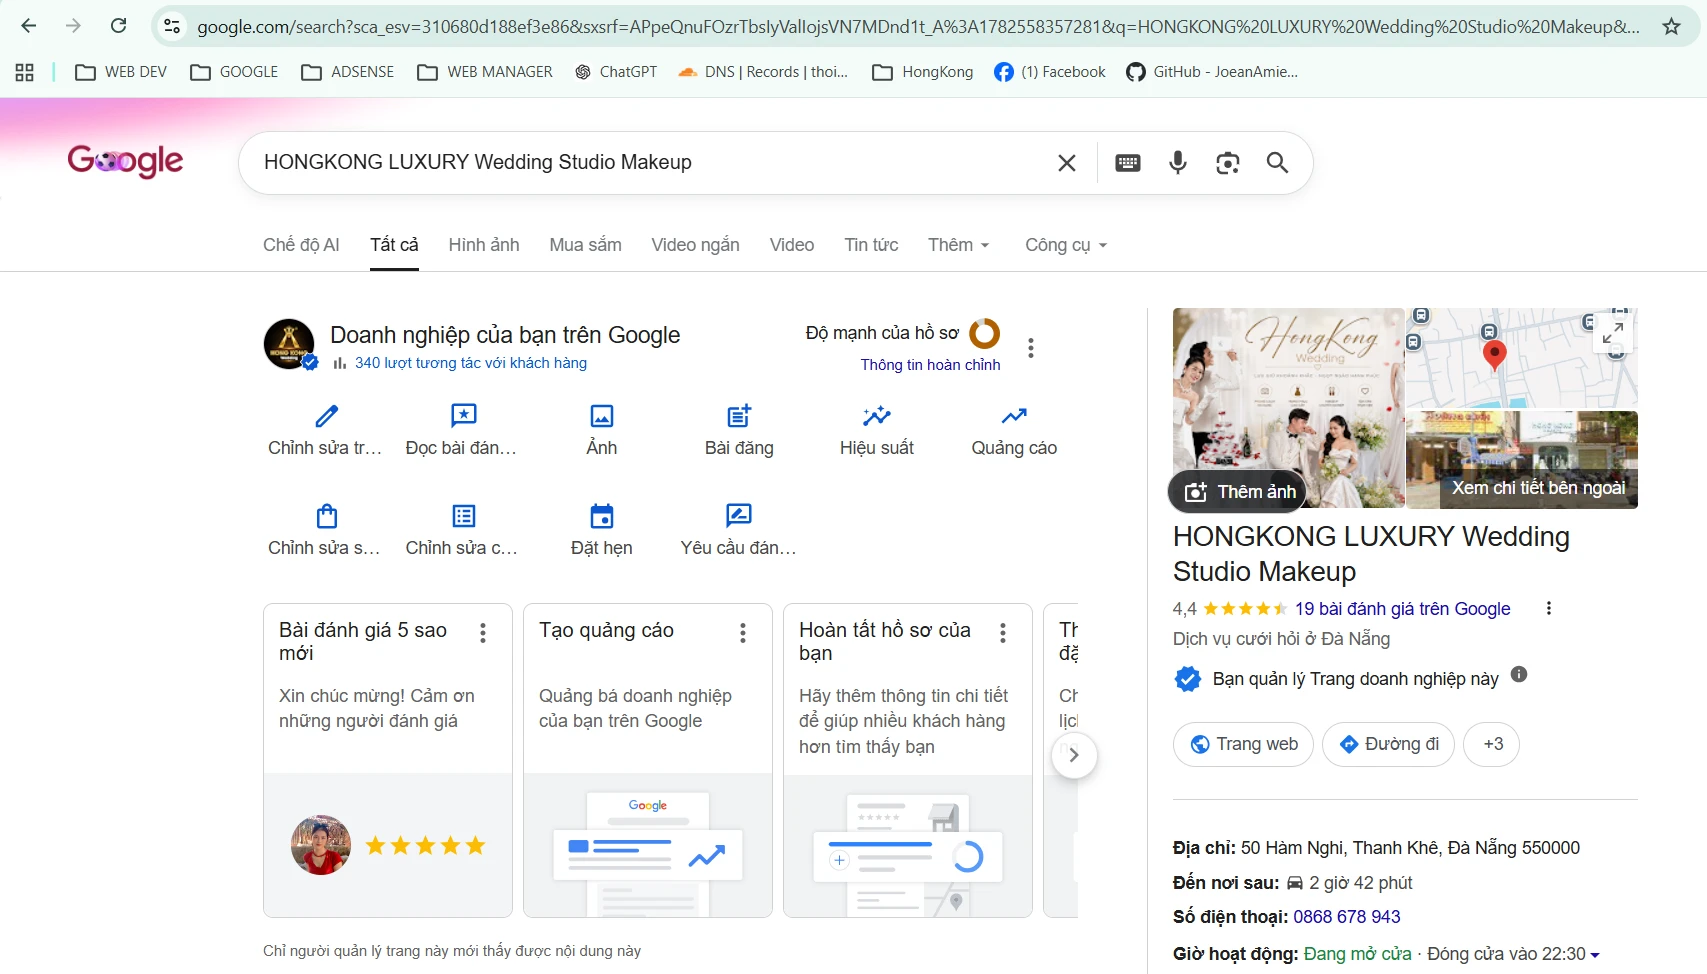Screen dimensions: 1707x974
Task: Call phone number 0868 678 943
Action: pyautogui.click(x=1346, y=917)
